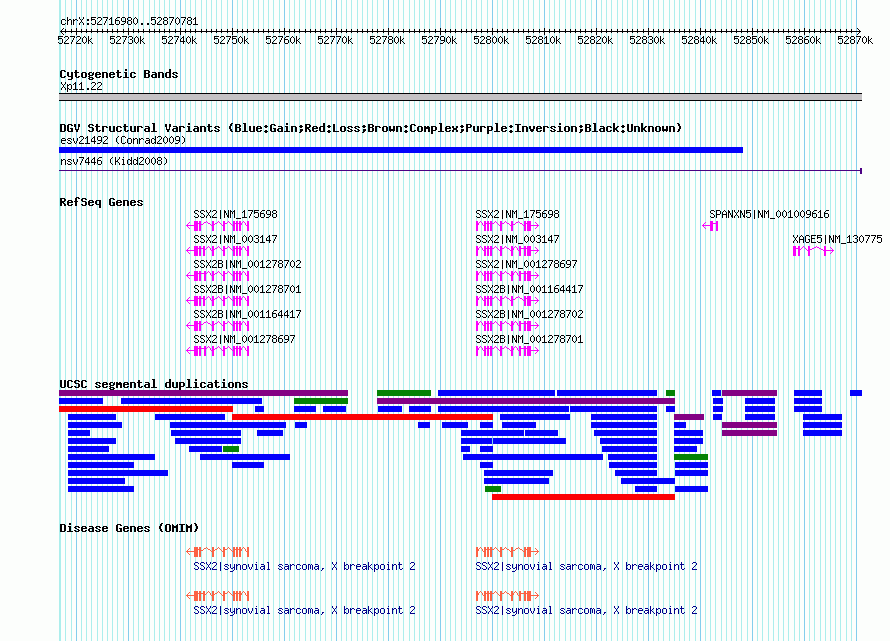This screenshot has width=890, height=641.
Task: Click the bottom long red segmental duplication bar
Action: (583, 497)
